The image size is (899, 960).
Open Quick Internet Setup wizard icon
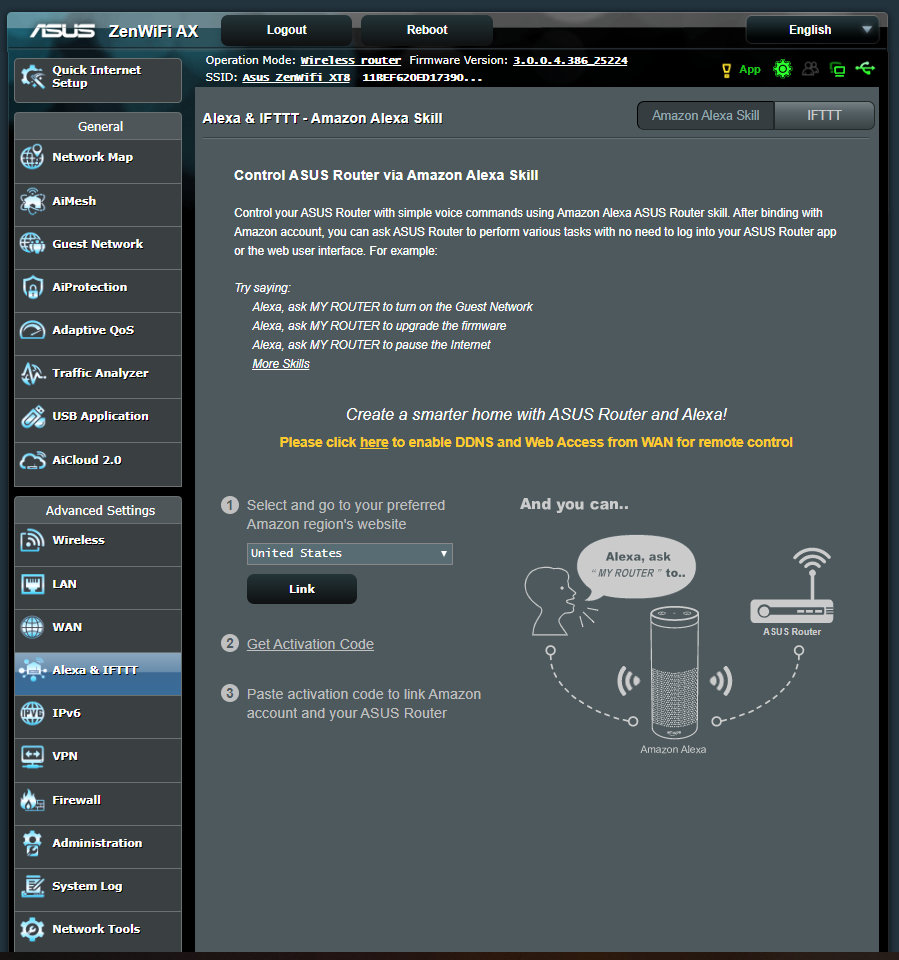pos(32,77)
